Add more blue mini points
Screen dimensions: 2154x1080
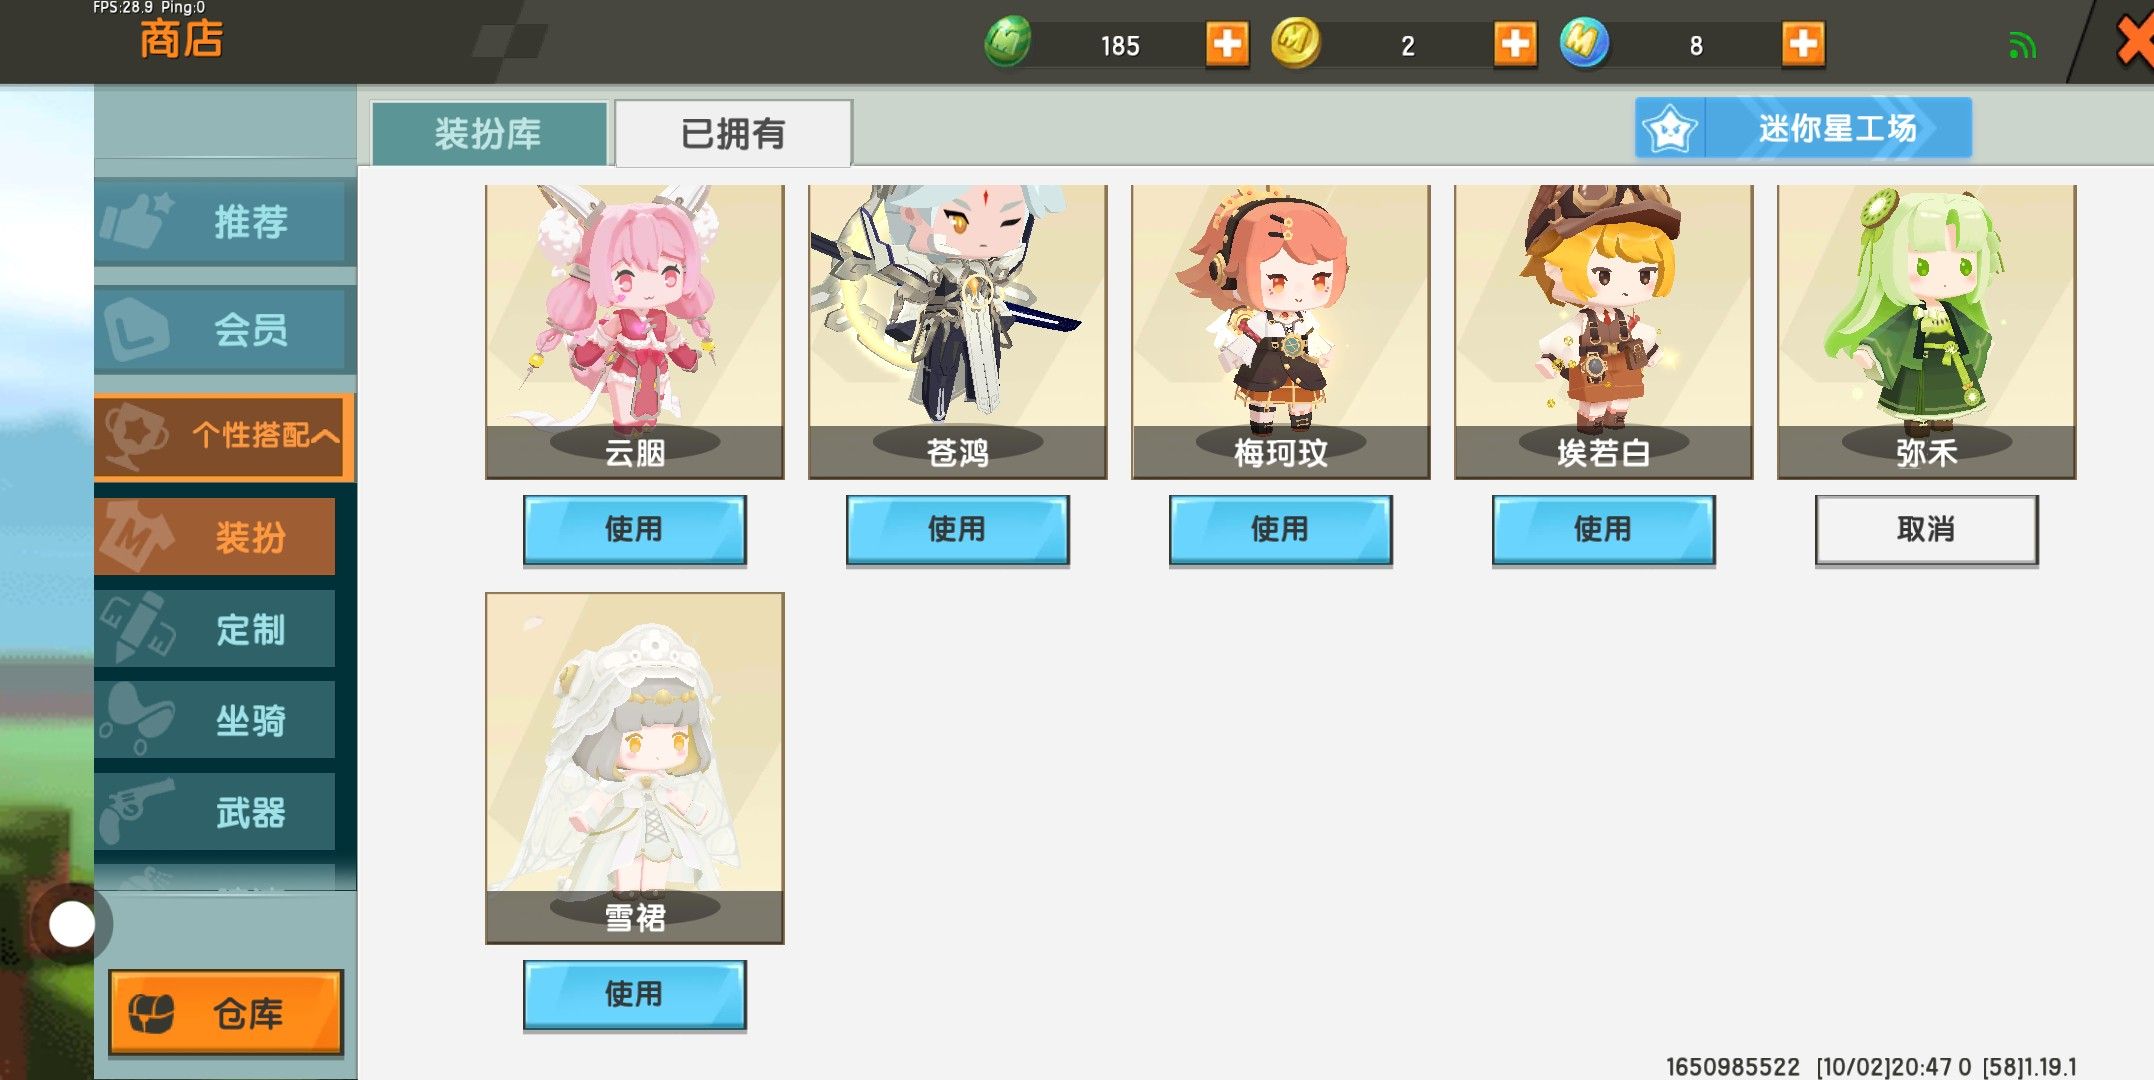coord(1803,44)
